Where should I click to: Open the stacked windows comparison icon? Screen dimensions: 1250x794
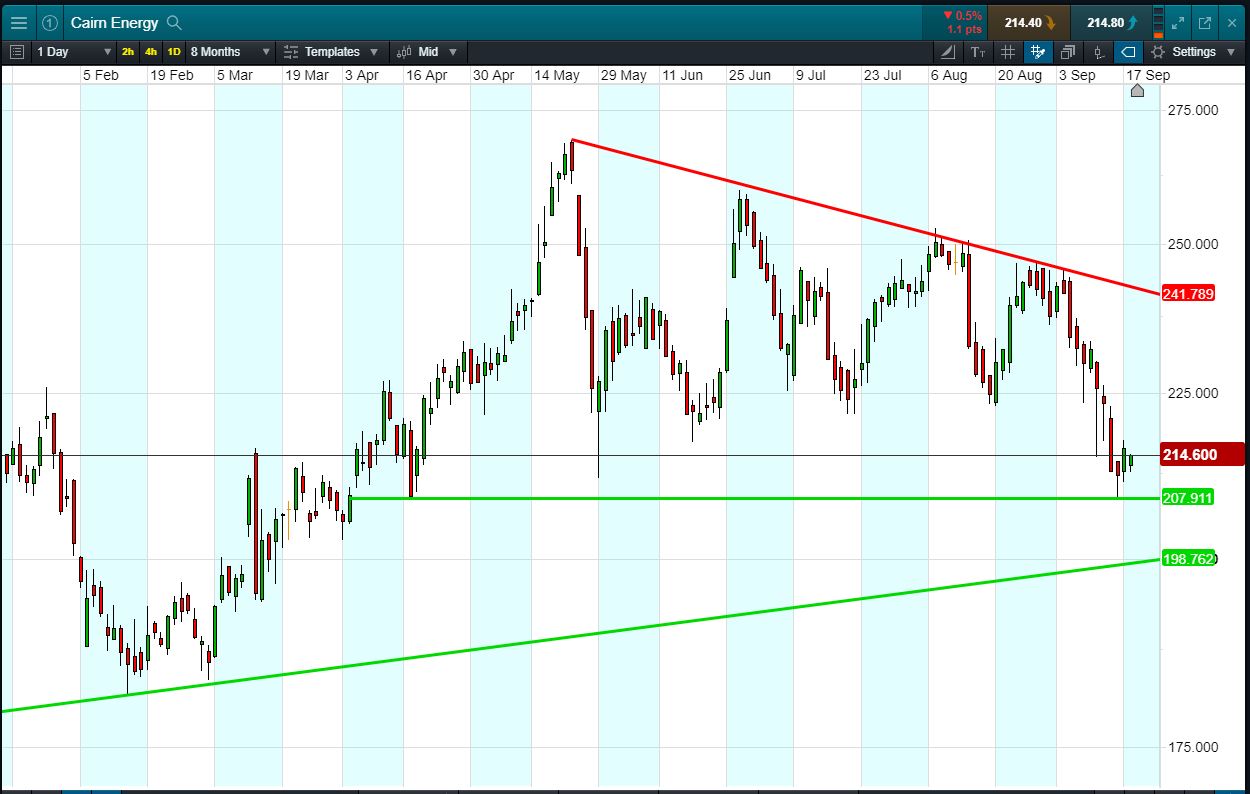pos(1068,51)
